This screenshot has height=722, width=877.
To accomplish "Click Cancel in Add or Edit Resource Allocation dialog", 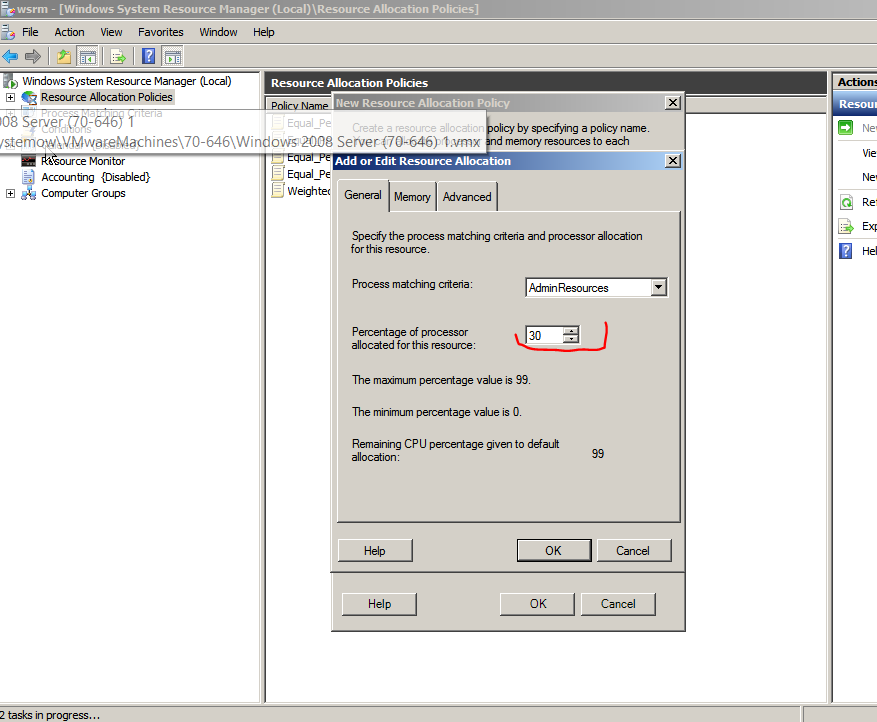I will tap(633, 551).
